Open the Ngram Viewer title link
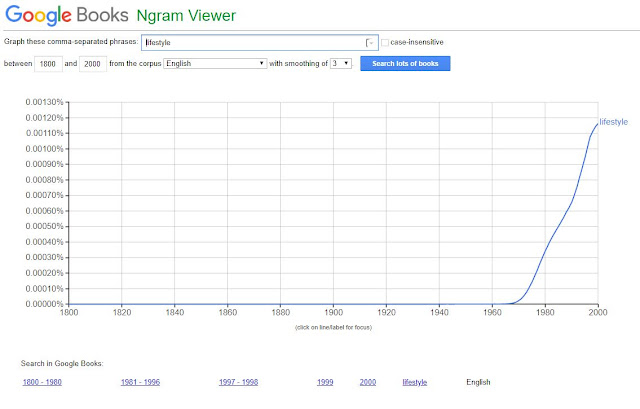This screenshot has width=640, height=409. click(x=186, y=16)
